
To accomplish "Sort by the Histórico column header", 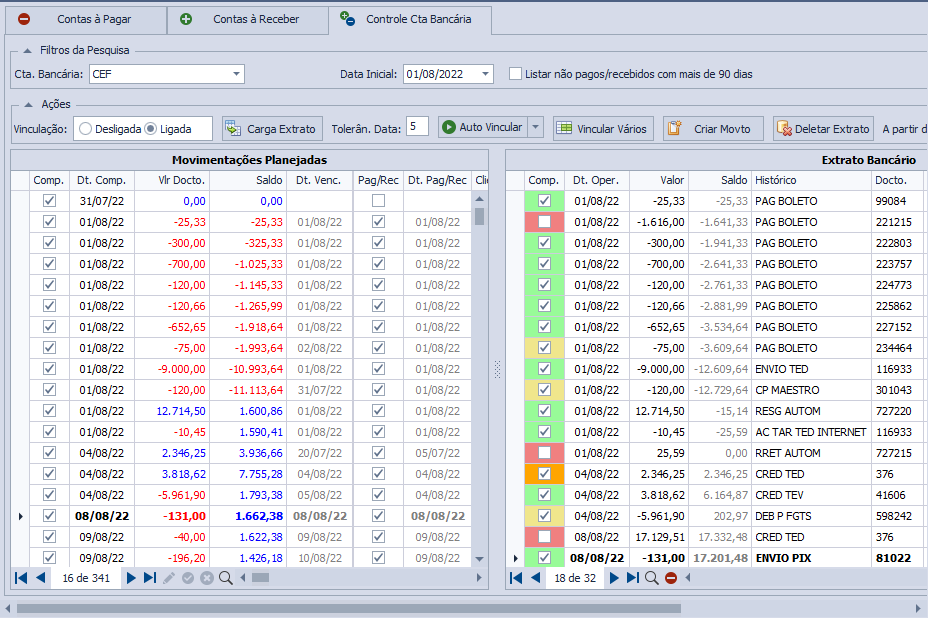I will click(811, 180).
